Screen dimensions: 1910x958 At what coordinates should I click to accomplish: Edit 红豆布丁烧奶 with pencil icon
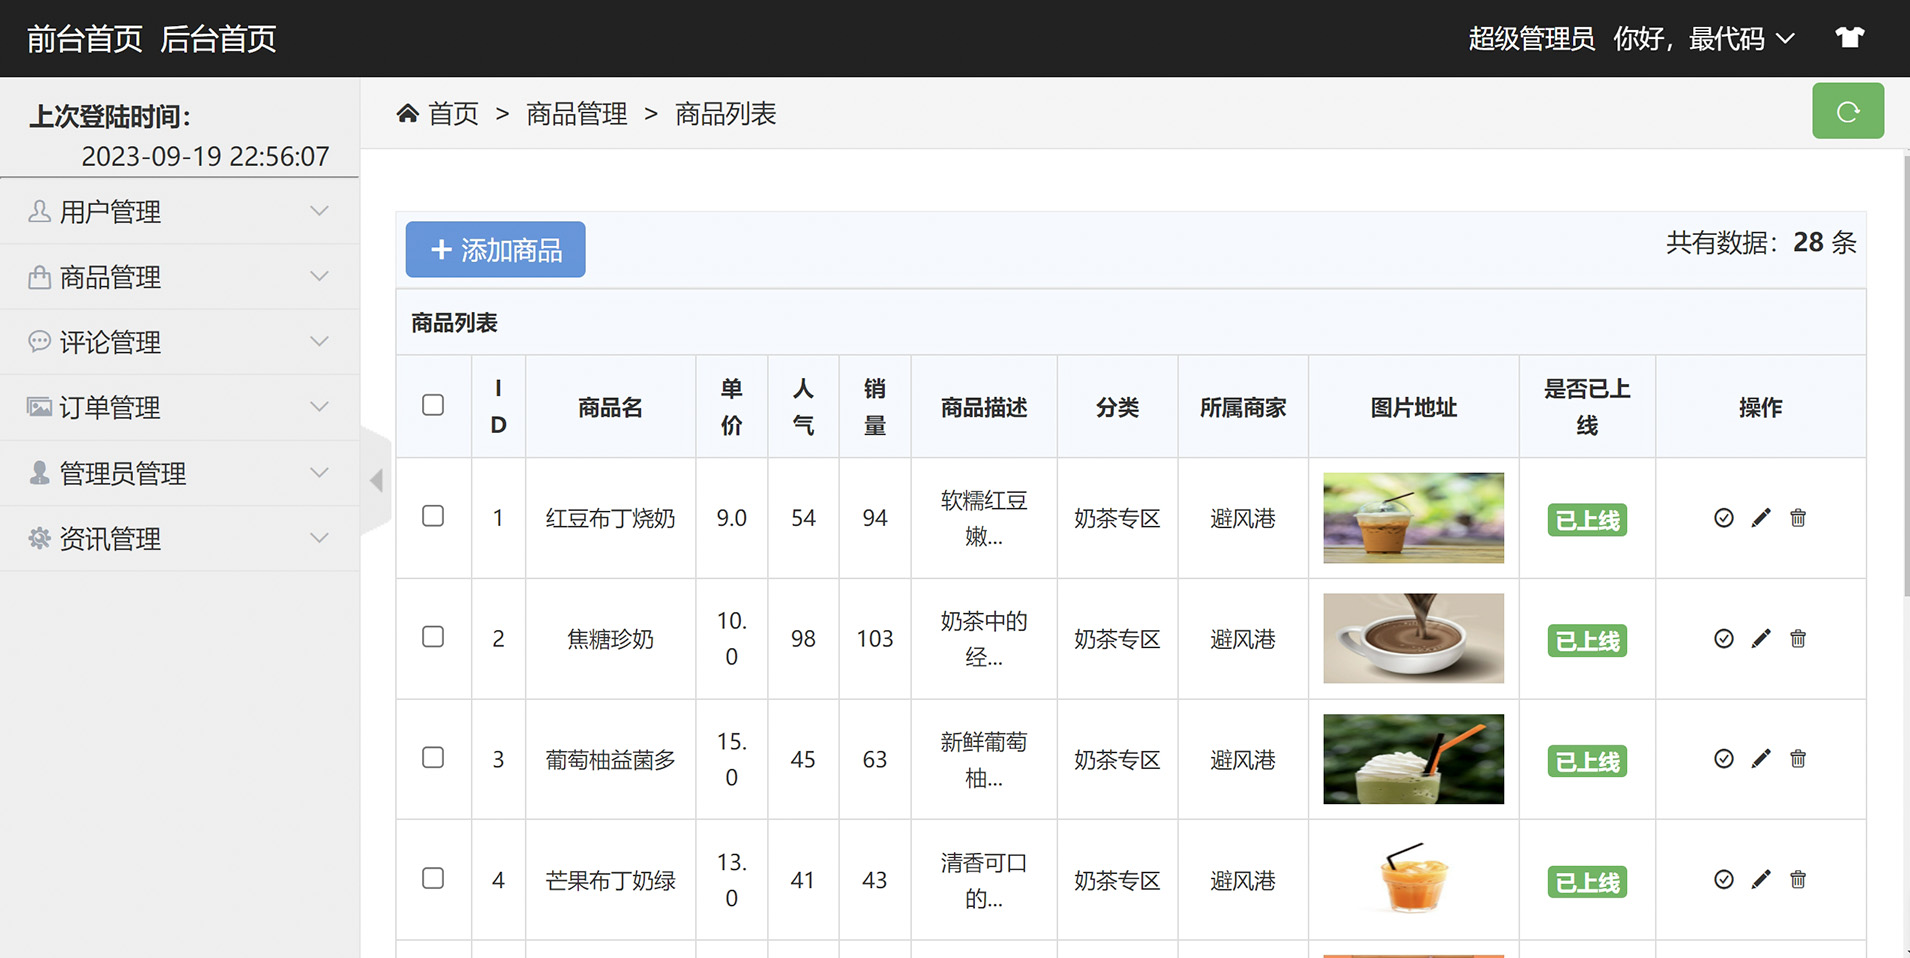coord(1761,518)
